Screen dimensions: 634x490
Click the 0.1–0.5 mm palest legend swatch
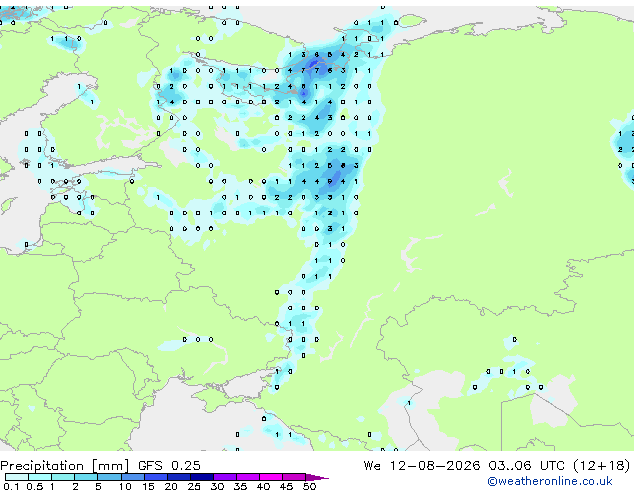point(17,477)
